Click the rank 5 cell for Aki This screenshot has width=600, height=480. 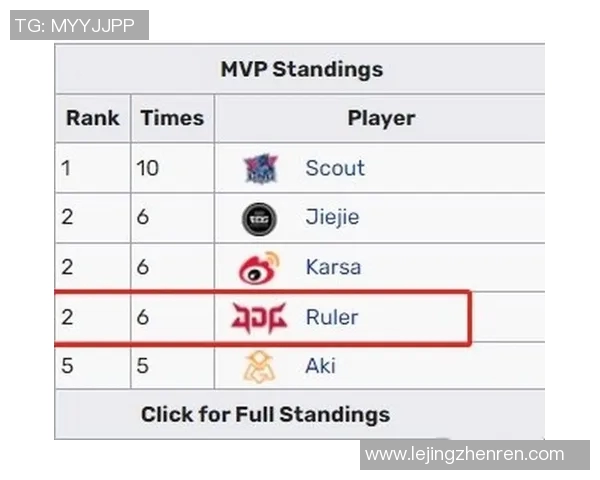[67, 366]
